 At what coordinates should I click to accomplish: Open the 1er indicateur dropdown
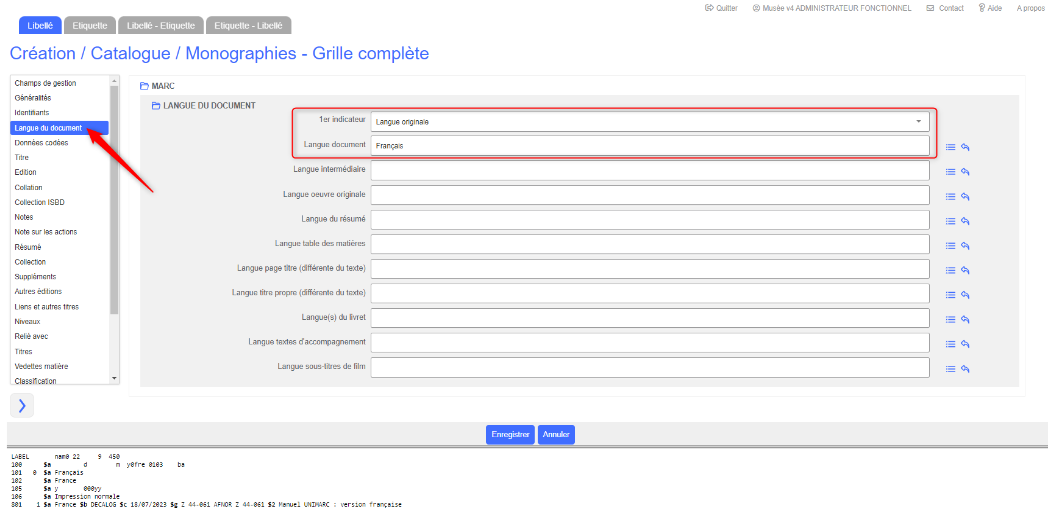(650, 122)
